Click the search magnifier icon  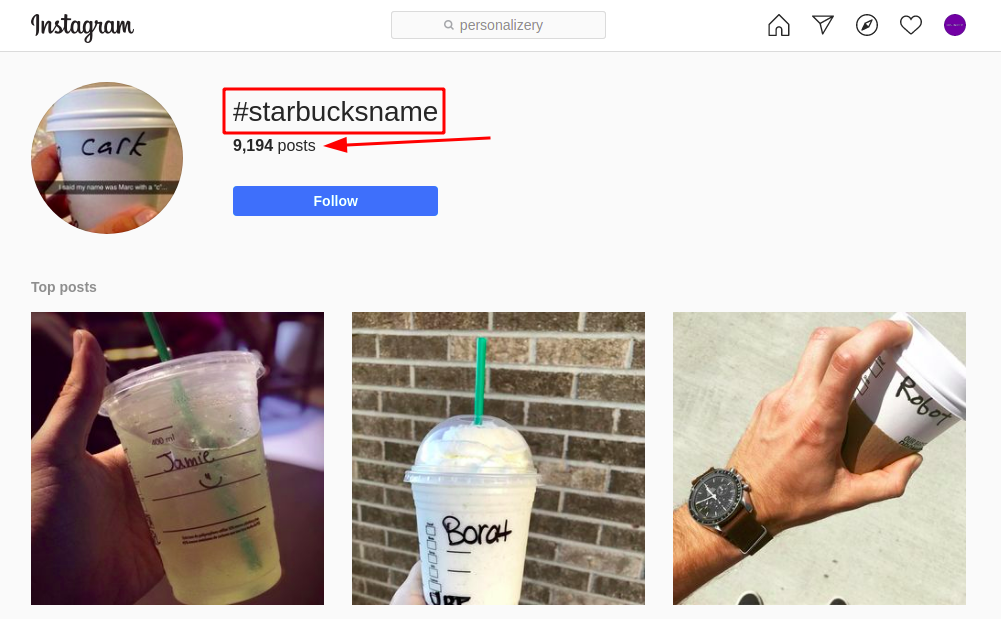(449, 25)
